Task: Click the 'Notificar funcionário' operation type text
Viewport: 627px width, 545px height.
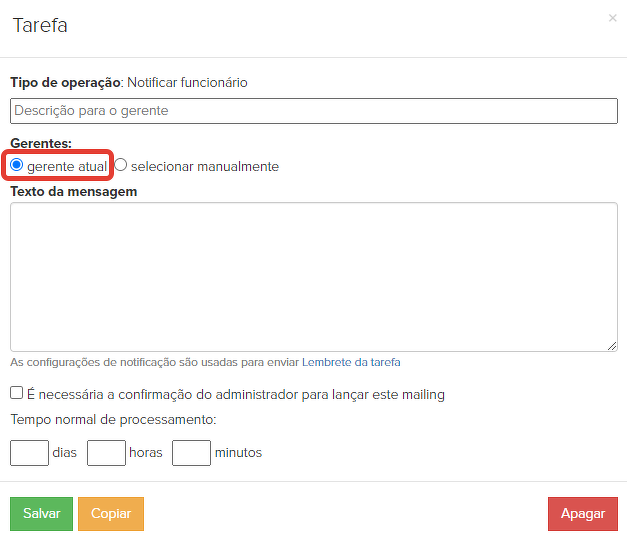Action: [187, 82]
